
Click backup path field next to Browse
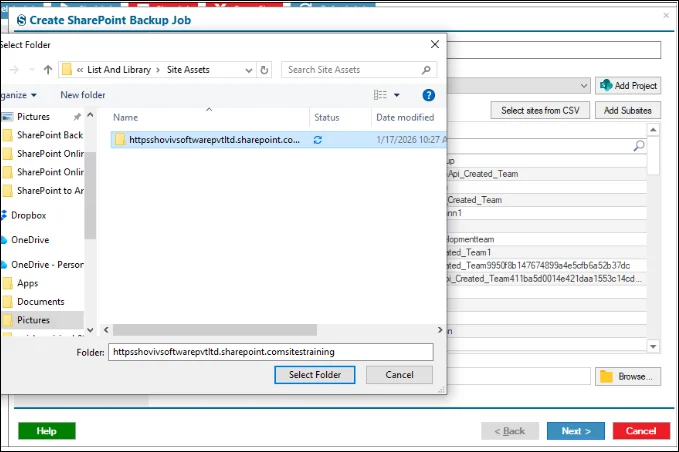[519, 376]
